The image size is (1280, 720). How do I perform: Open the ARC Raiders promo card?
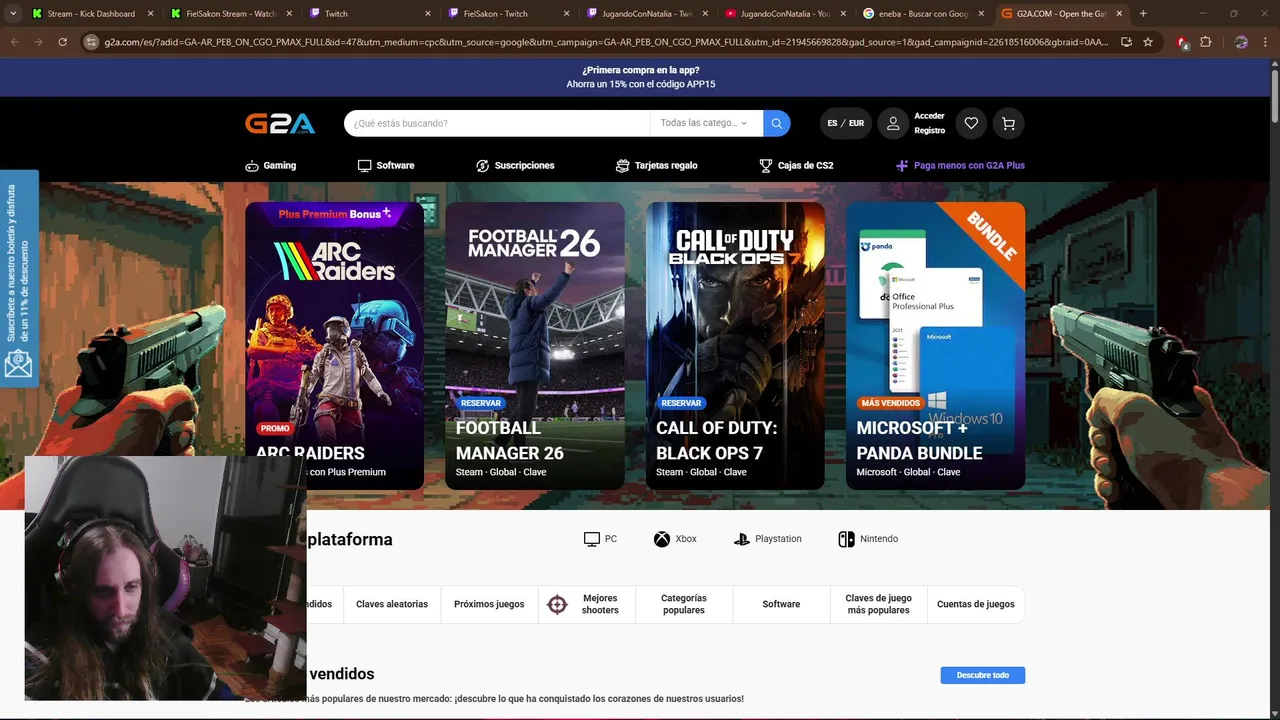[x=334, y=346]
